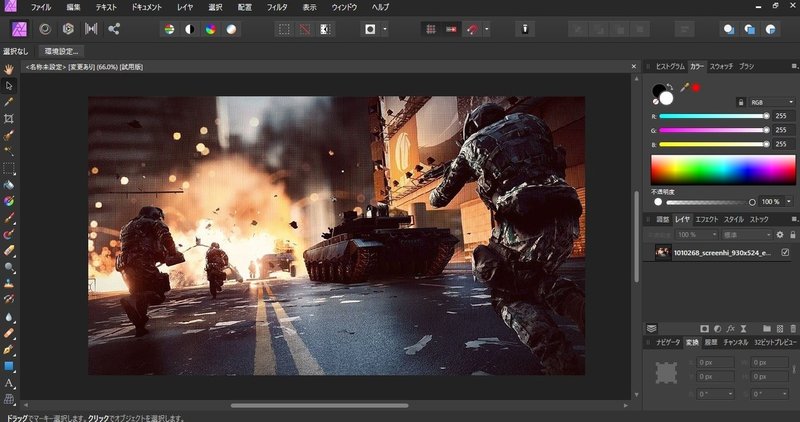Toggle the color panel lock icon
800x422 pixels.
(x=741, y=102)
